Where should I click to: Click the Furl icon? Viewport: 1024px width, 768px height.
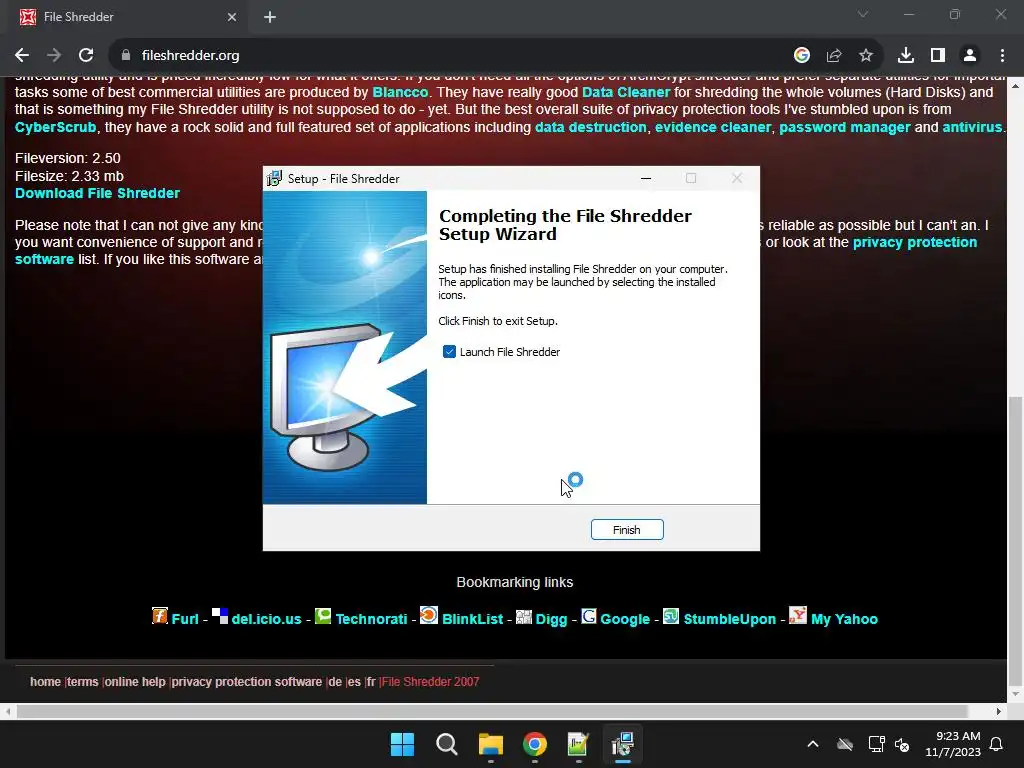pos(160,616)
